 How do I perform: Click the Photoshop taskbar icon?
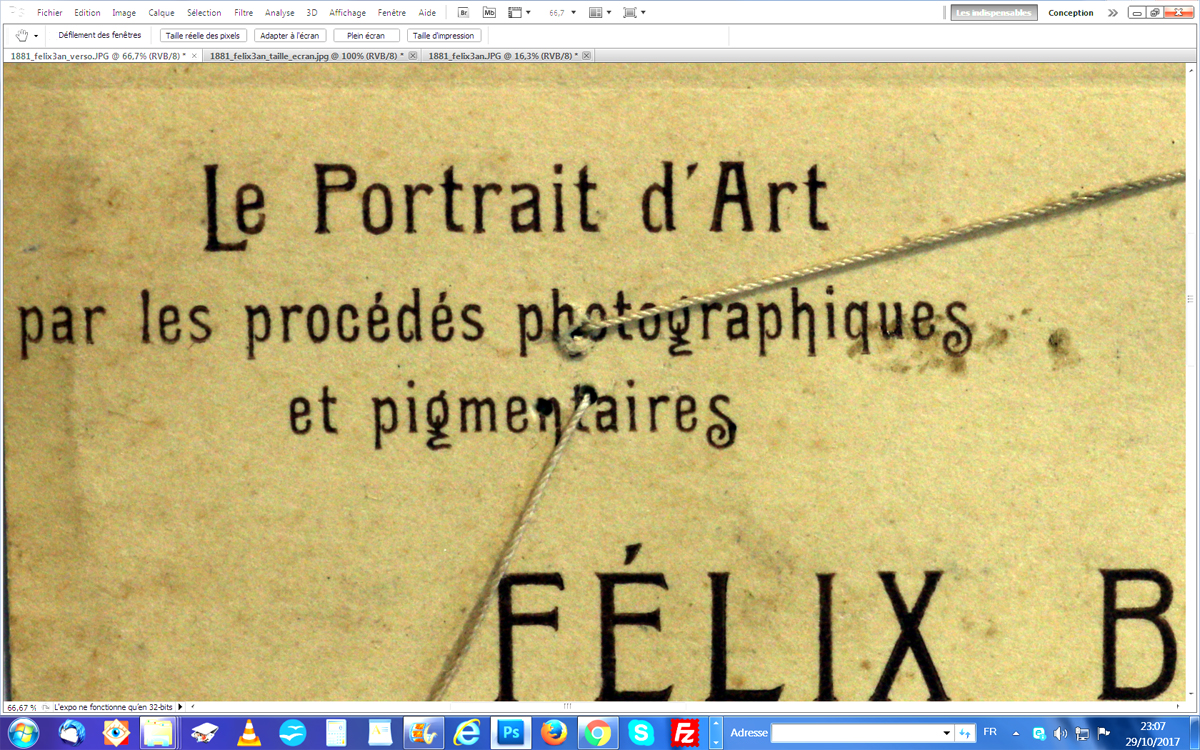tap(510, 734)
